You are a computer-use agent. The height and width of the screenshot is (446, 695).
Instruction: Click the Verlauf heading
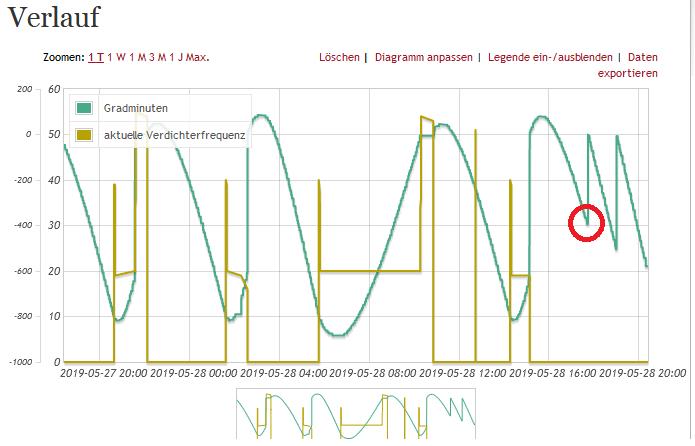54,17
